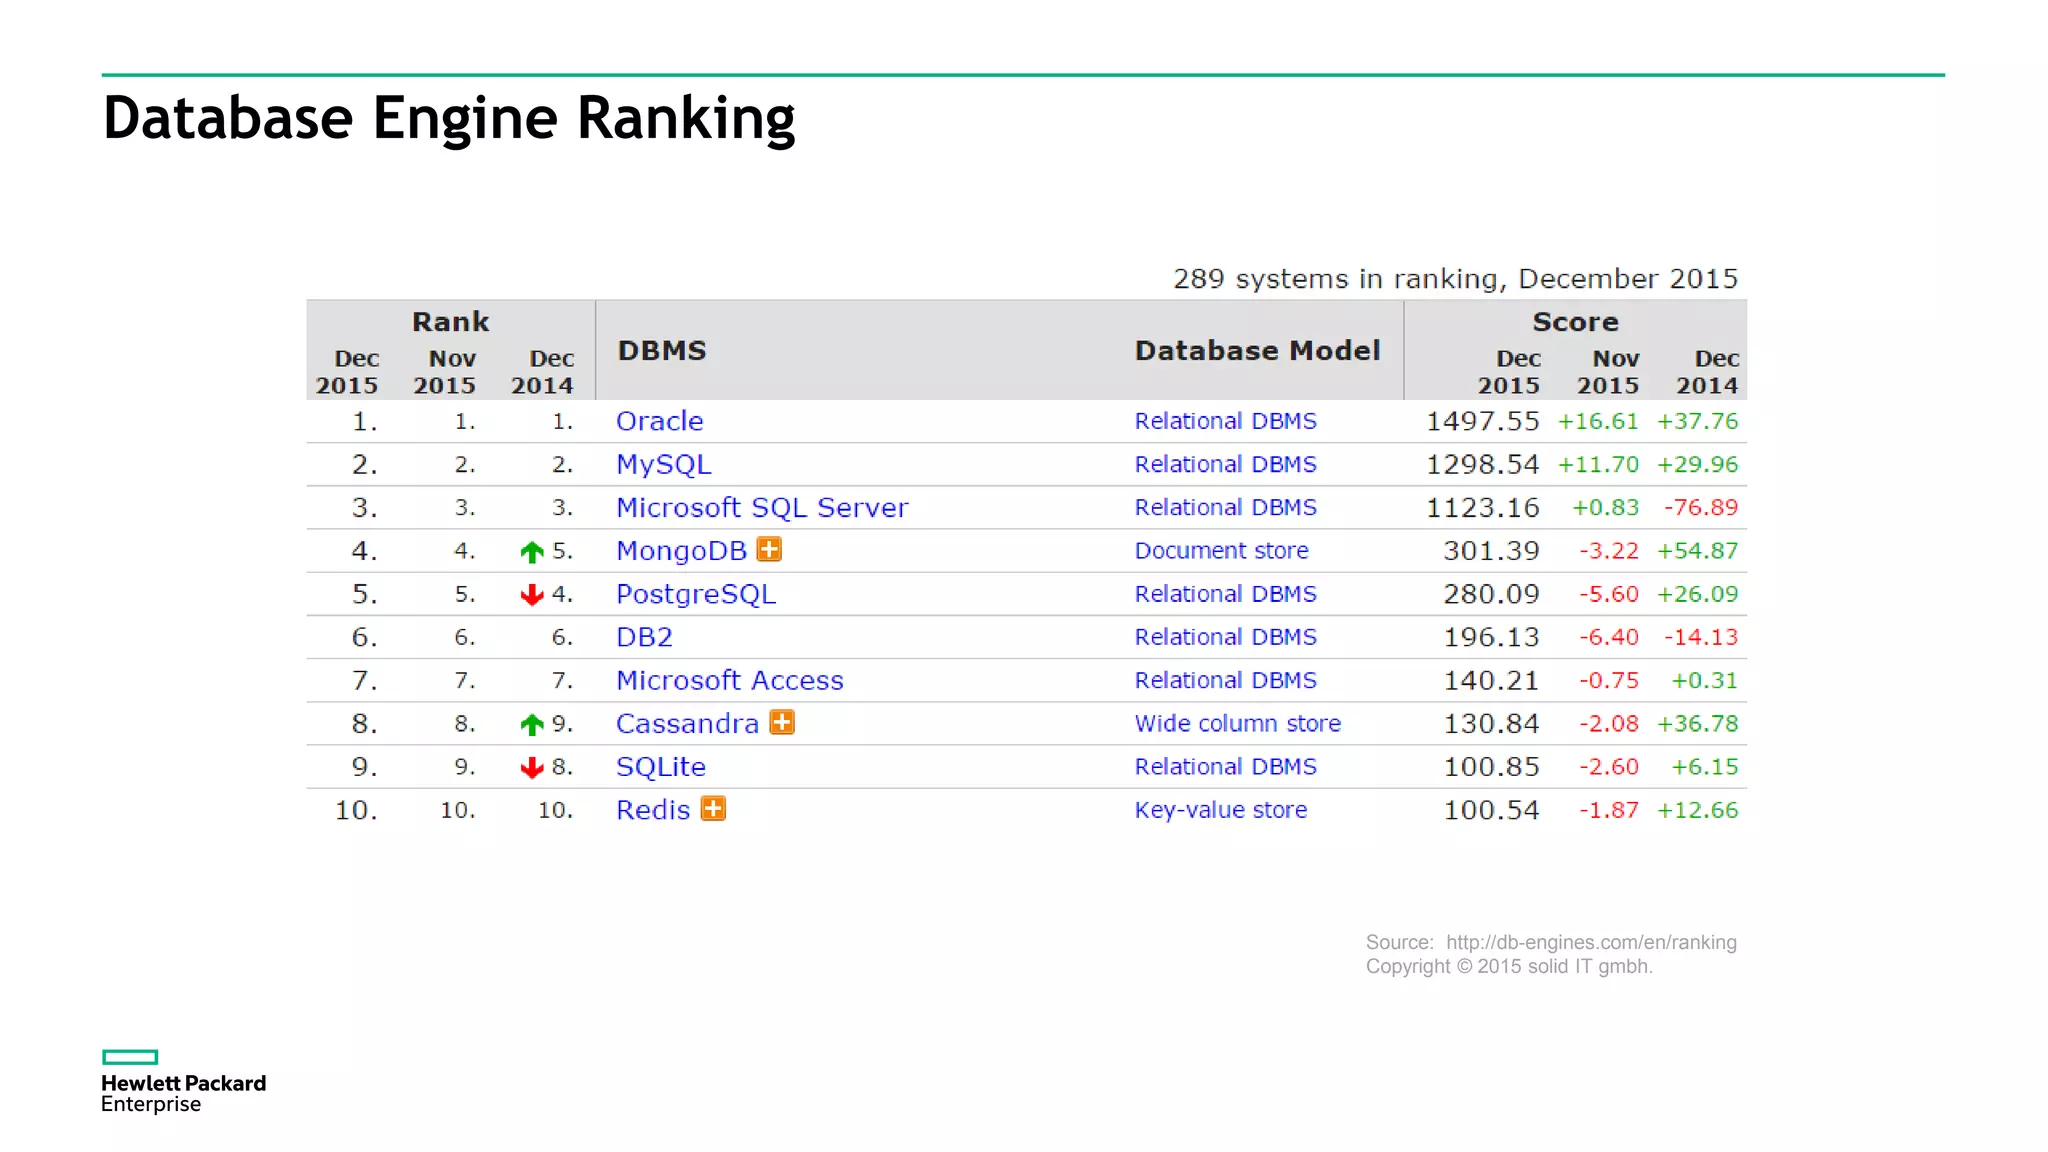Click the green up arrow in Cassandra row

532,725
